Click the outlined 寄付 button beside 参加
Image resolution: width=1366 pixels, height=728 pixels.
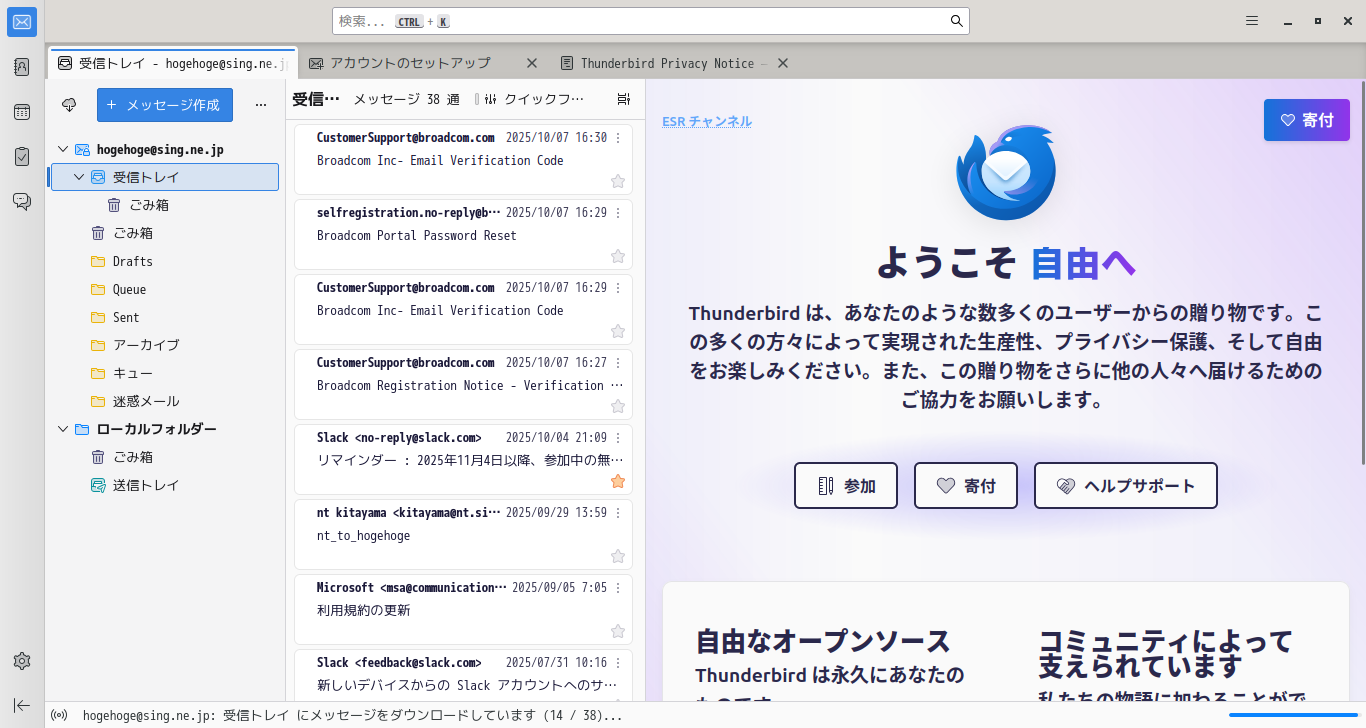[x=966, y=486]
